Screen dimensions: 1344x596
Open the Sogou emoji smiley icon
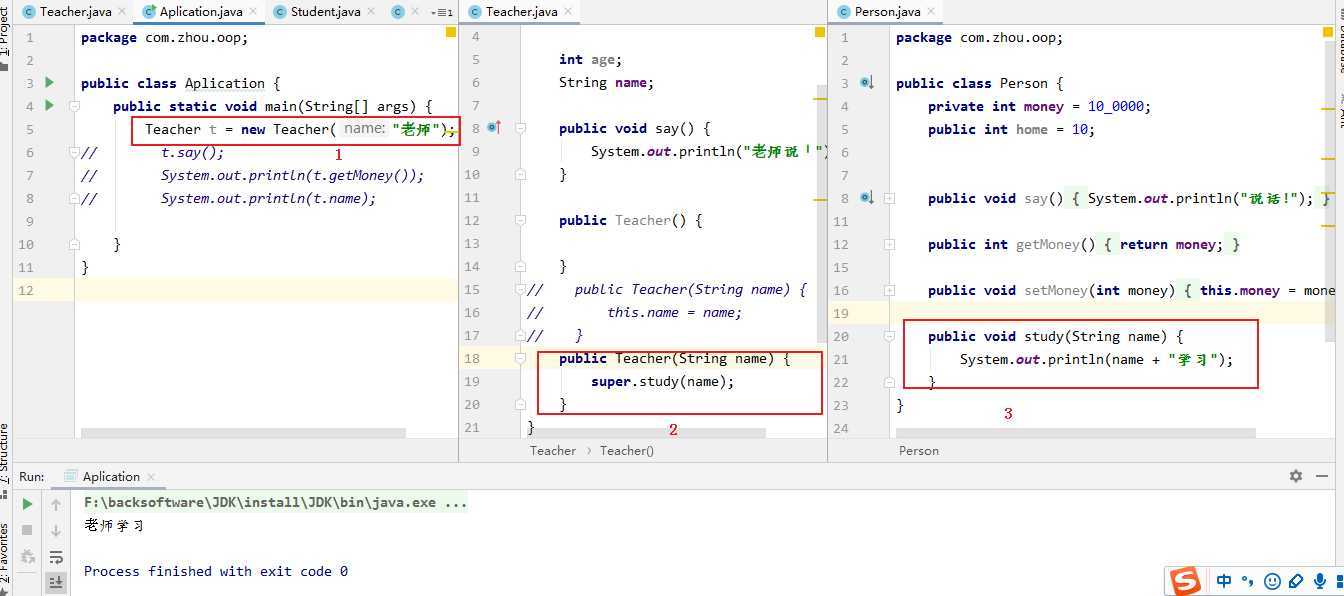click(x=1272, y=581)
